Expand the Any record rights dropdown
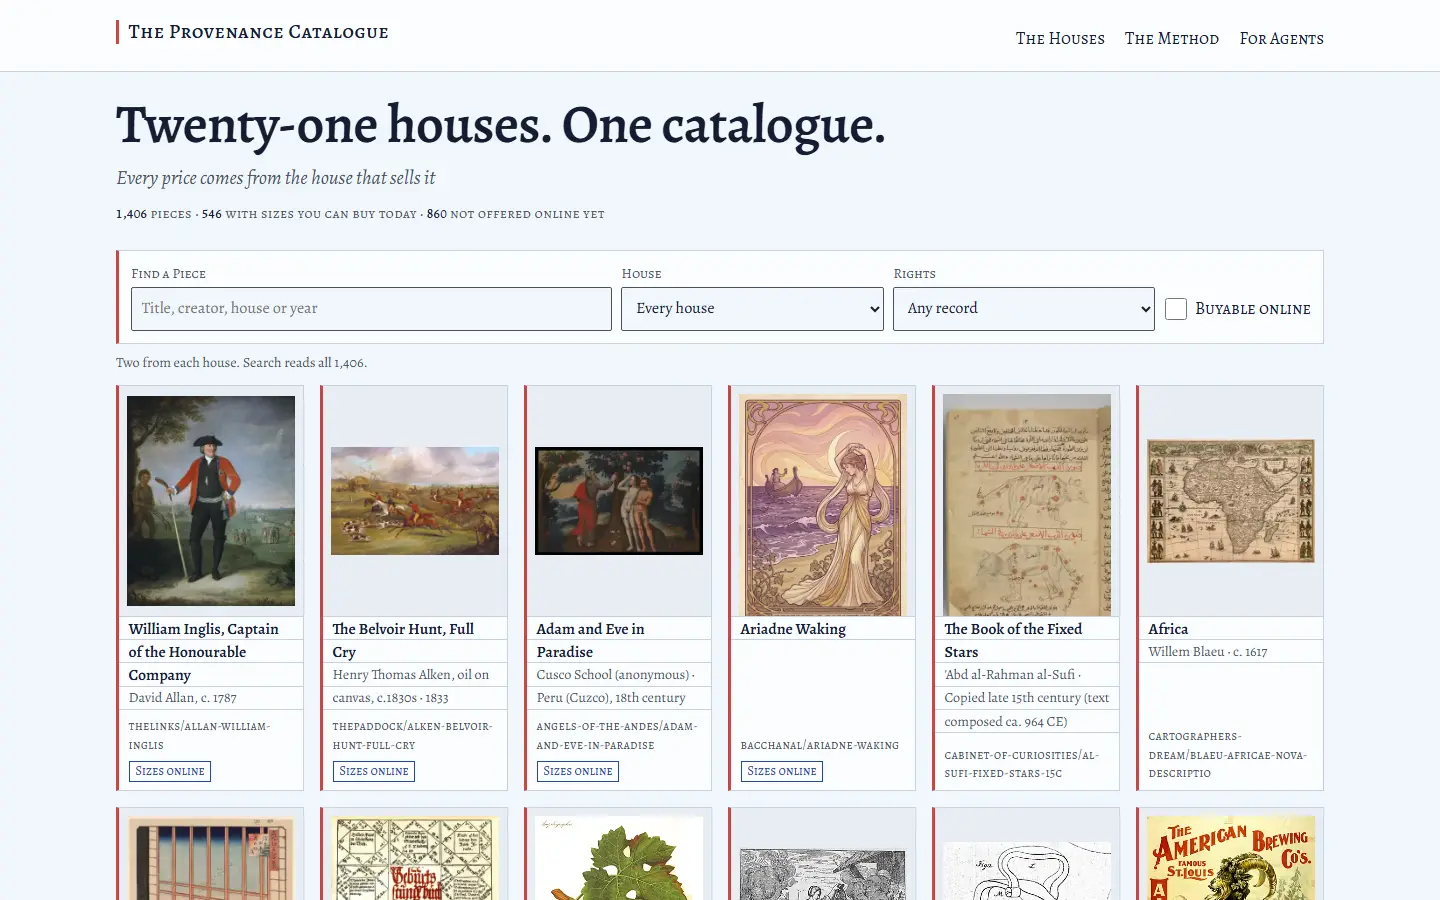This screenshot has width=1440, height=900. [1024, 309]
